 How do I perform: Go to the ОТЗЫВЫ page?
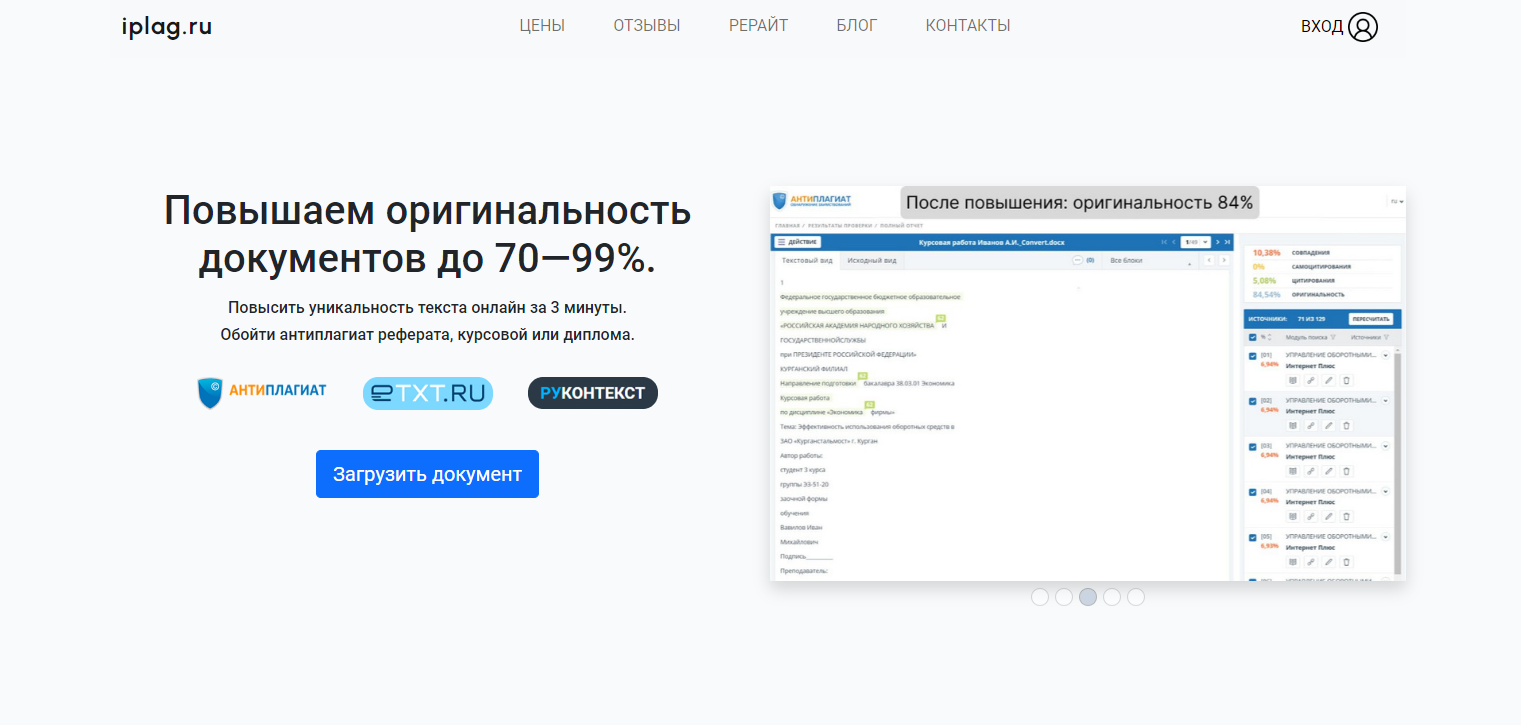(647, 26)
